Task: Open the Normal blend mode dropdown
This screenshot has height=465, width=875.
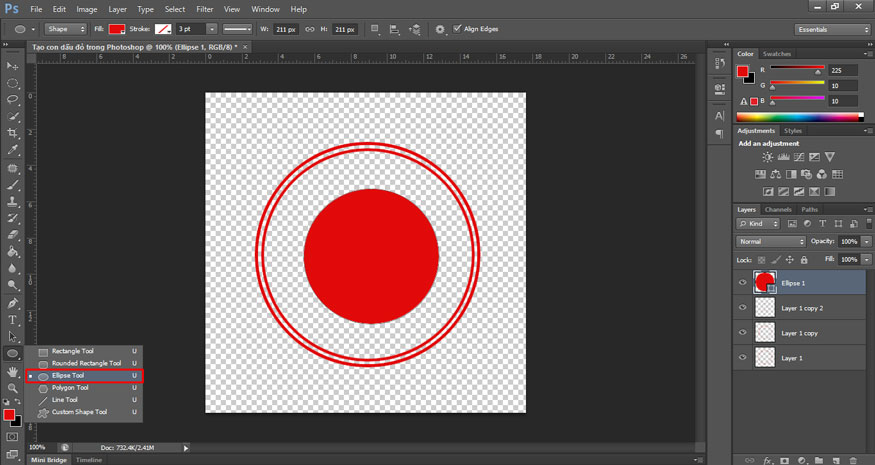Action: (771, 242)
